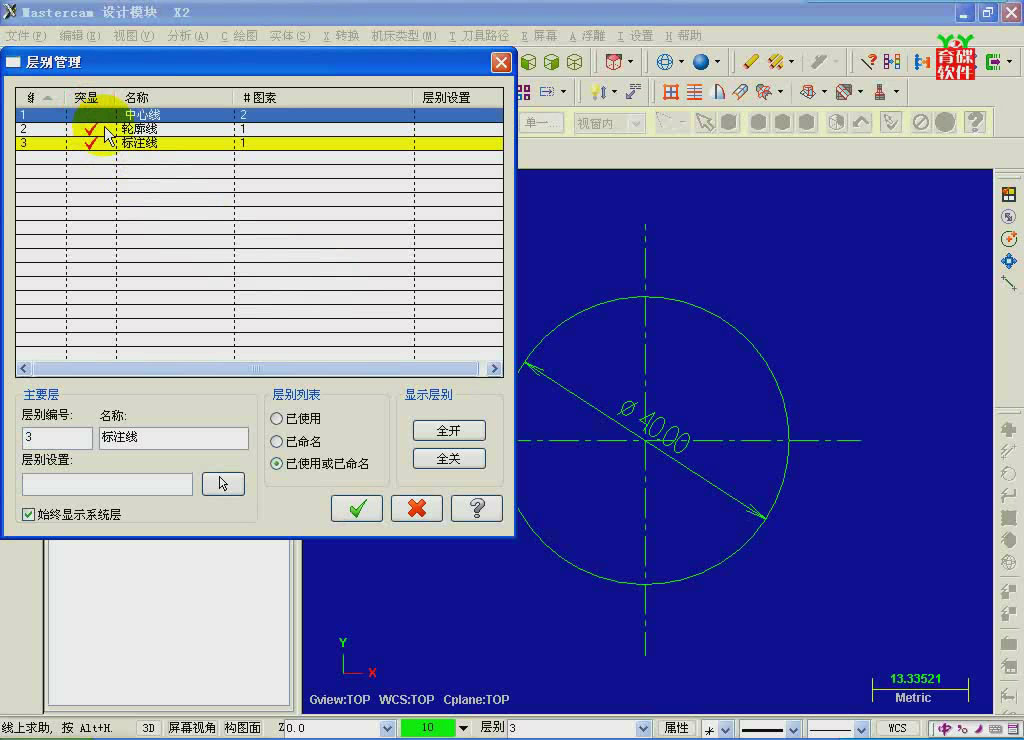The image size is (1024, 740).
Task: Click the wireframe globe display icon
Action: [x=664, y=62]
